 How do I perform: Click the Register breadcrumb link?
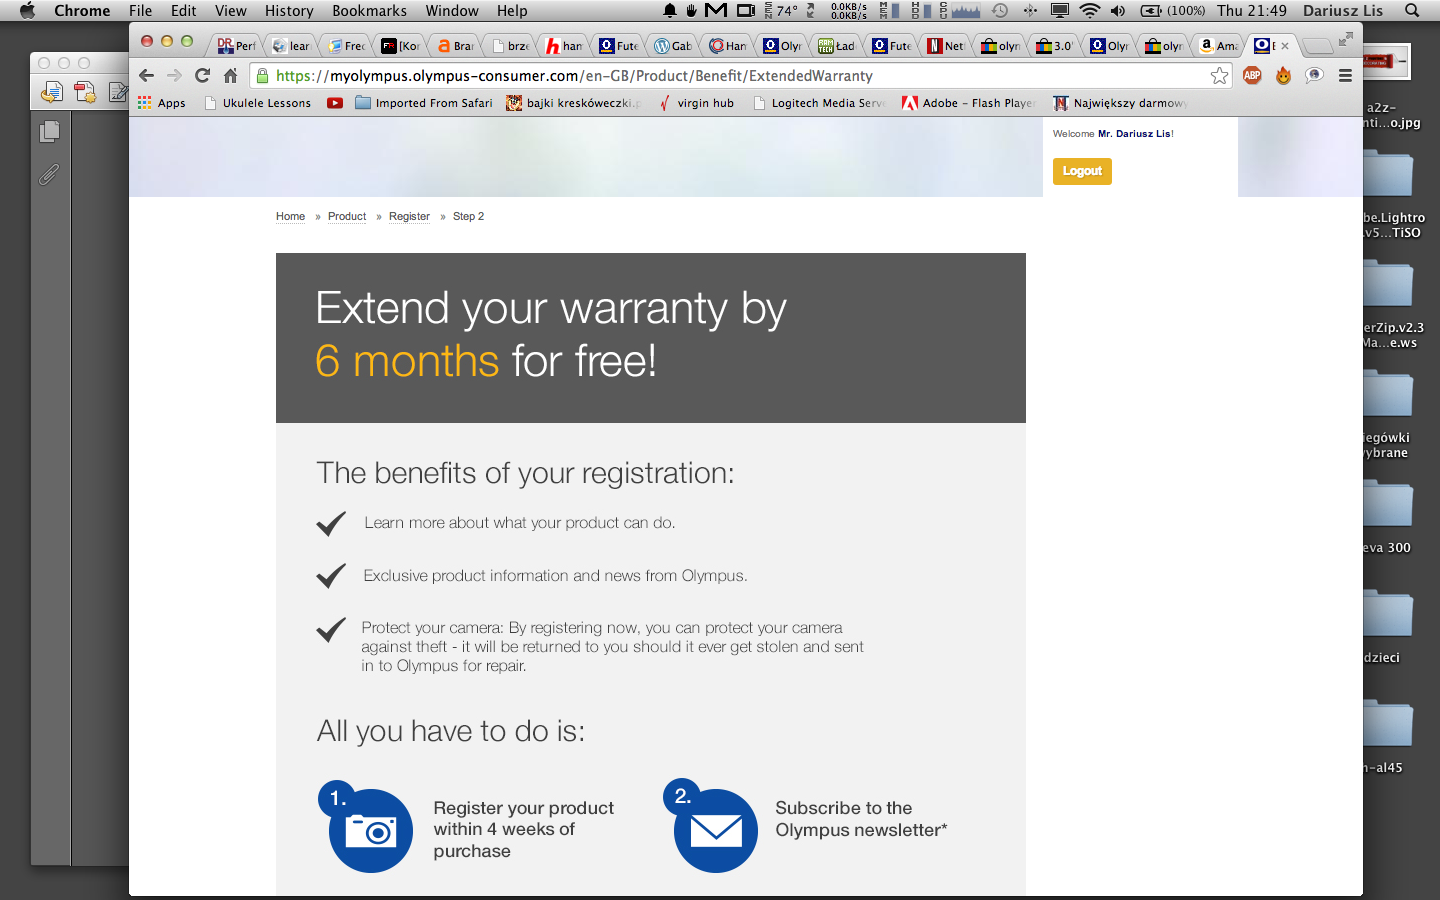coord(409,216)
